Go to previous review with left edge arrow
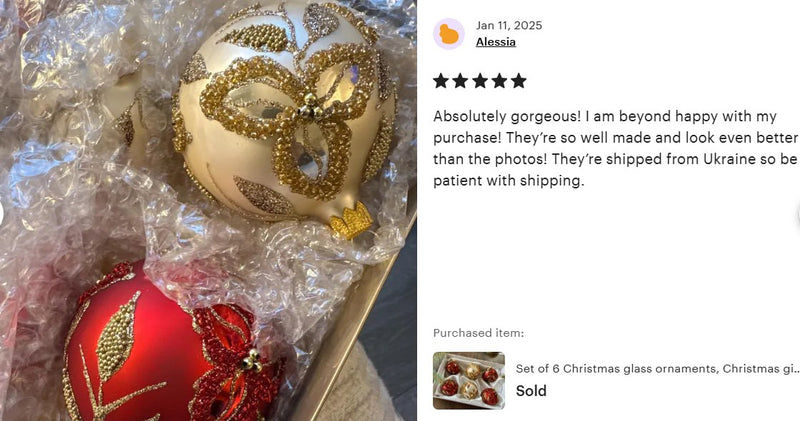Screen dimensions: 800x421 pos(2,213)
